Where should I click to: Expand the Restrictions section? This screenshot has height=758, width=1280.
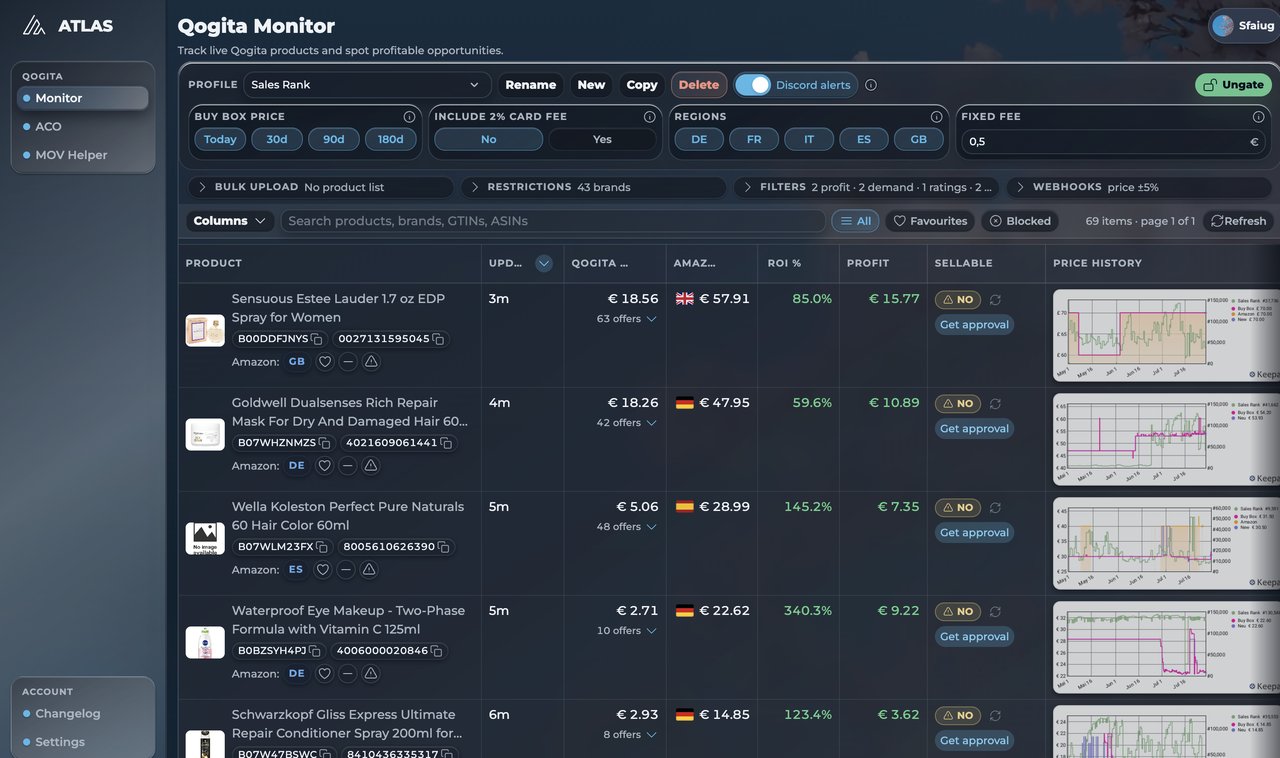click(x=593, y=187)
